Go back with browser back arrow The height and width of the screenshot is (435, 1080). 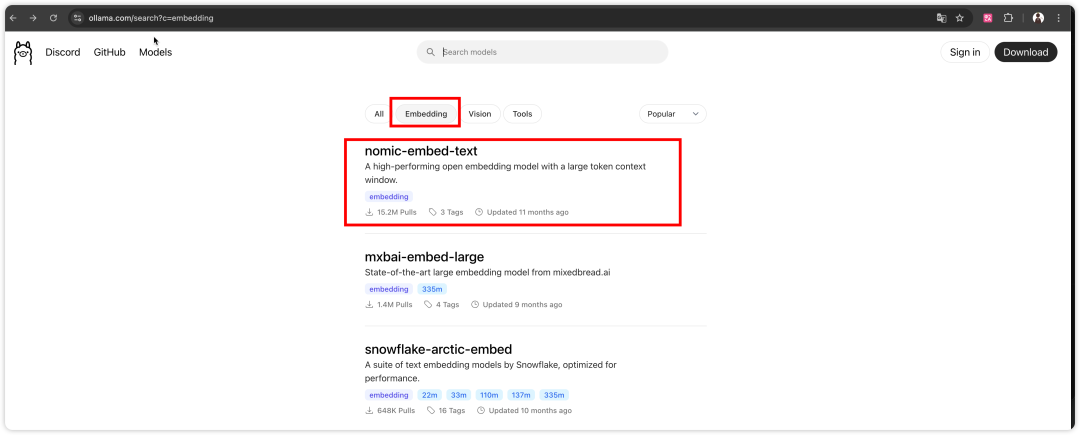13,18
